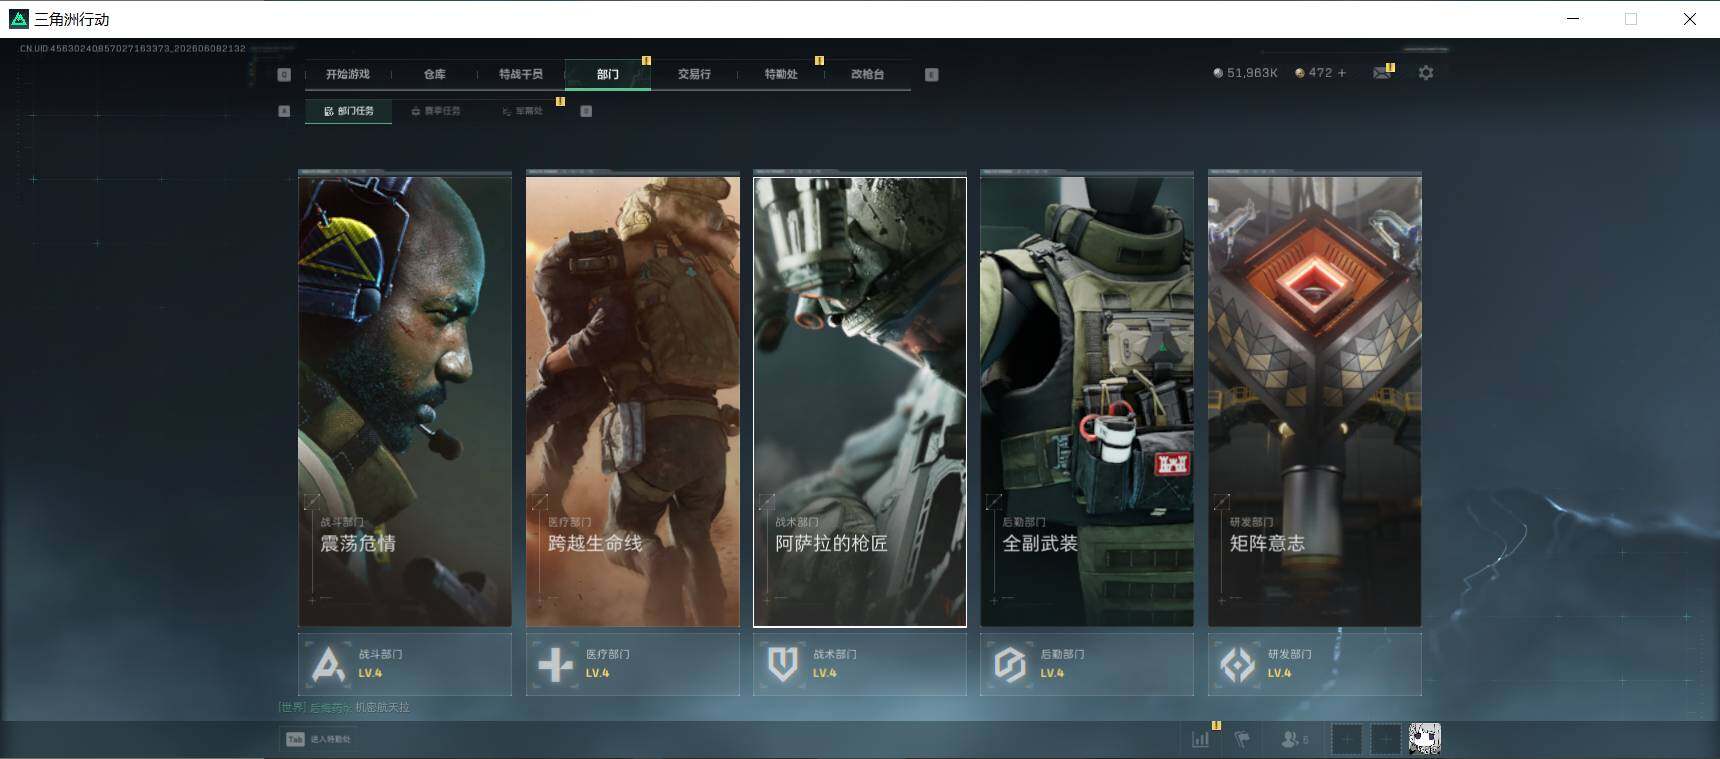The width and height of the screenshot is (1720, 759).
Task: Switch to the 仓库 tab
Action: pos(434,74)
